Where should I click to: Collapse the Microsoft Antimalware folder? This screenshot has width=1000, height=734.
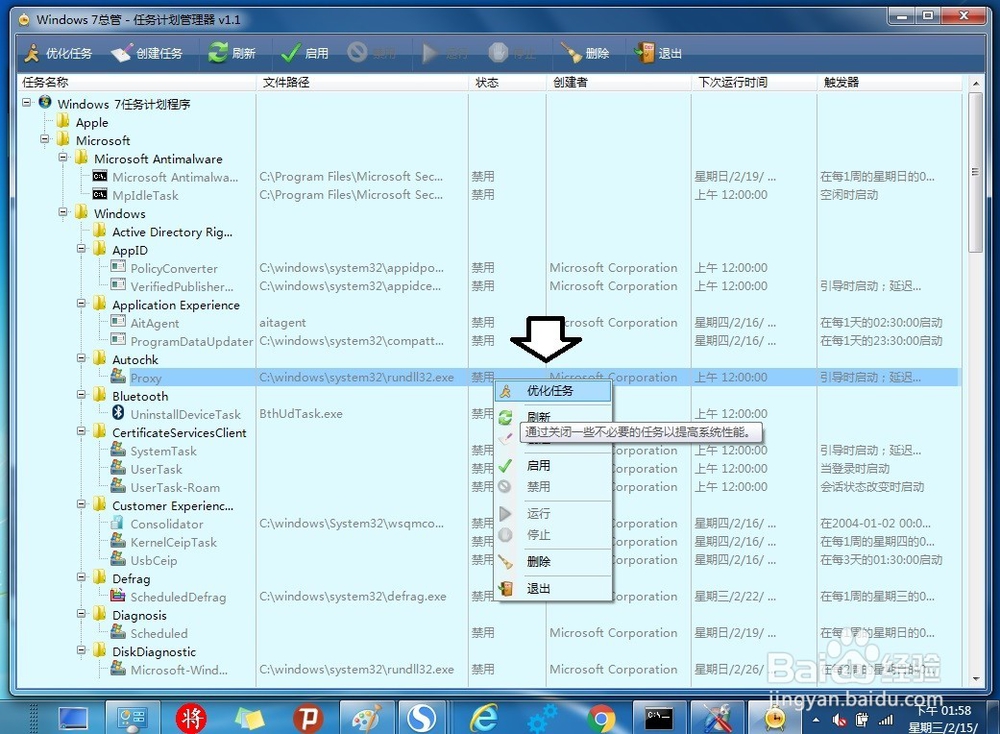(x=62, y=157)
